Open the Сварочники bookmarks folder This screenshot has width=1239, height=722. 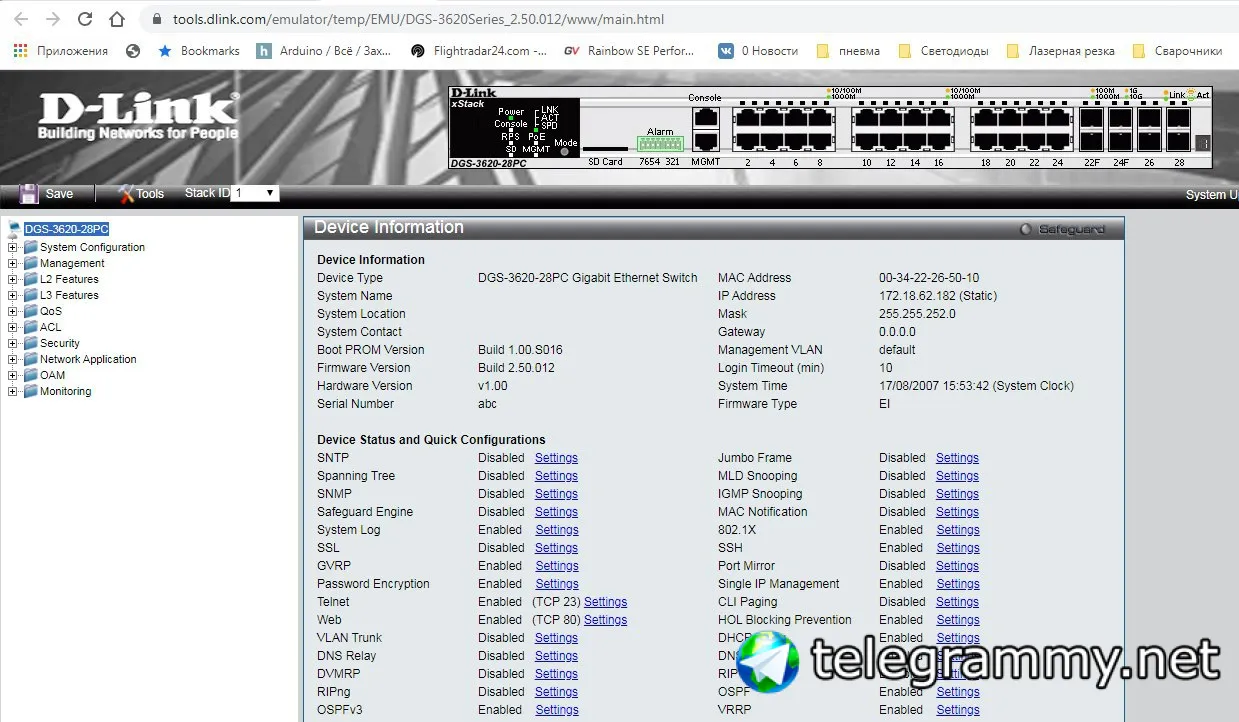(1177, 51)
